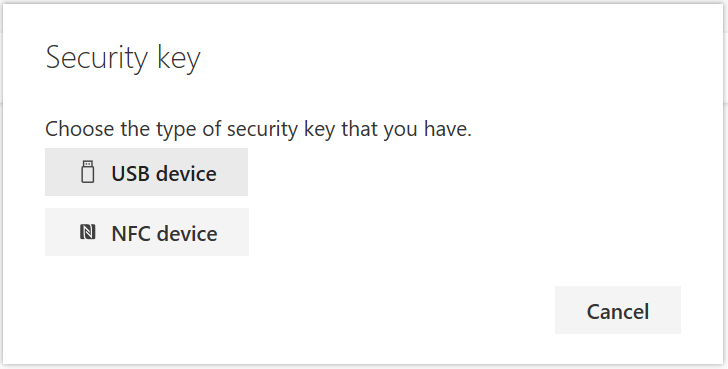Click the "Choose the type of security key" instruction text
The width and height of the screenshot is (728, 369).
click(x=258, y=129)
